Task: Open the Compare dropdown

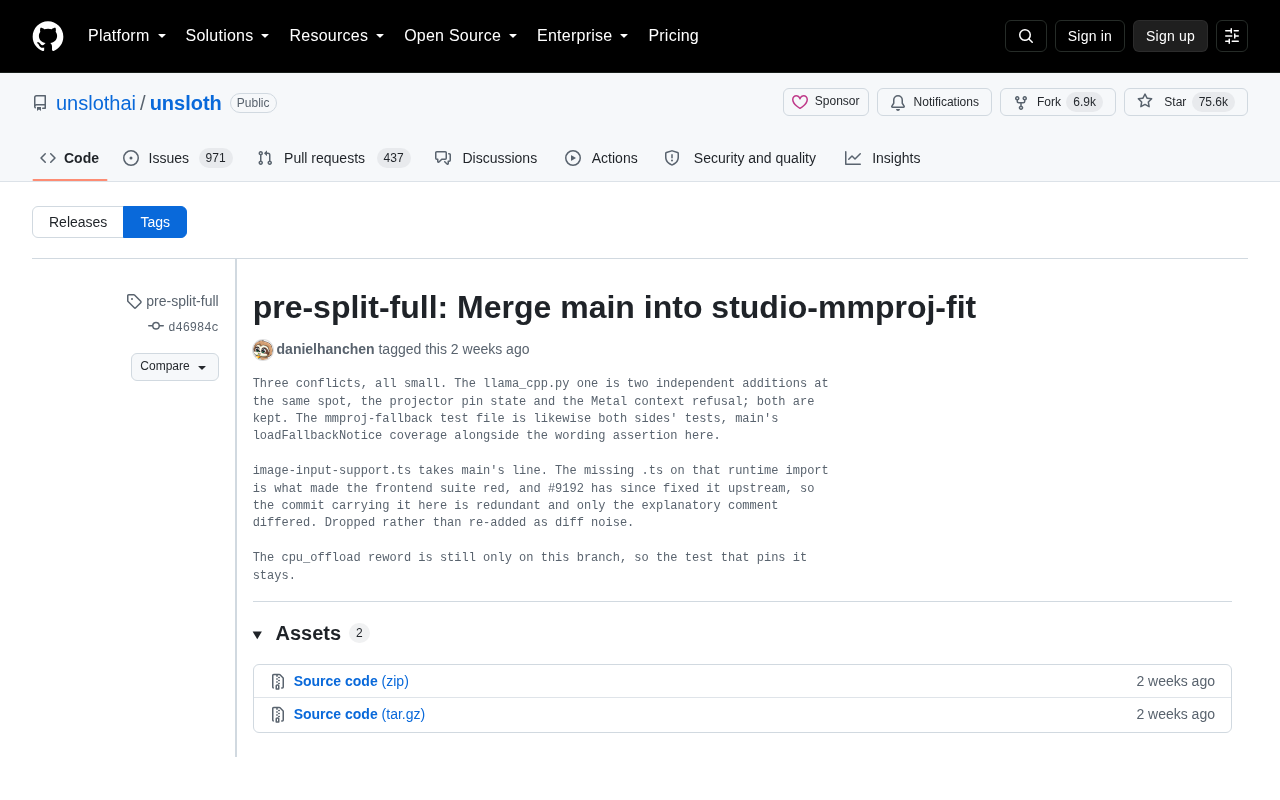Action: 175,367
